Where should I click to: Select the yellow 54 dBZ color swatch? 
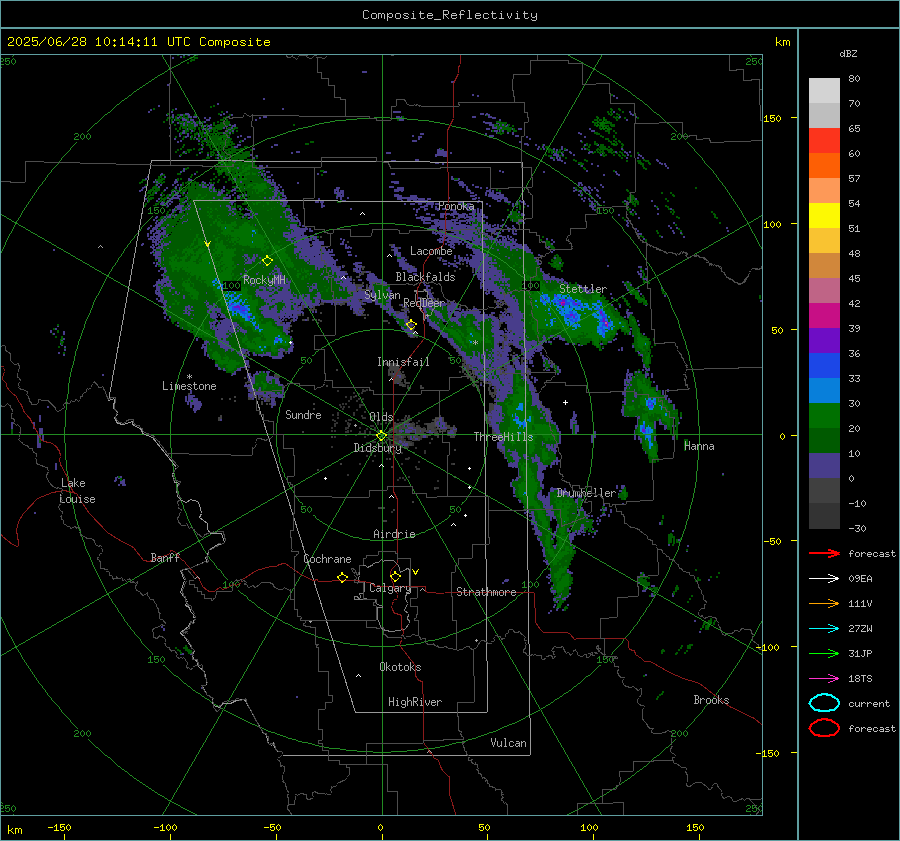[x=824, y=215]
